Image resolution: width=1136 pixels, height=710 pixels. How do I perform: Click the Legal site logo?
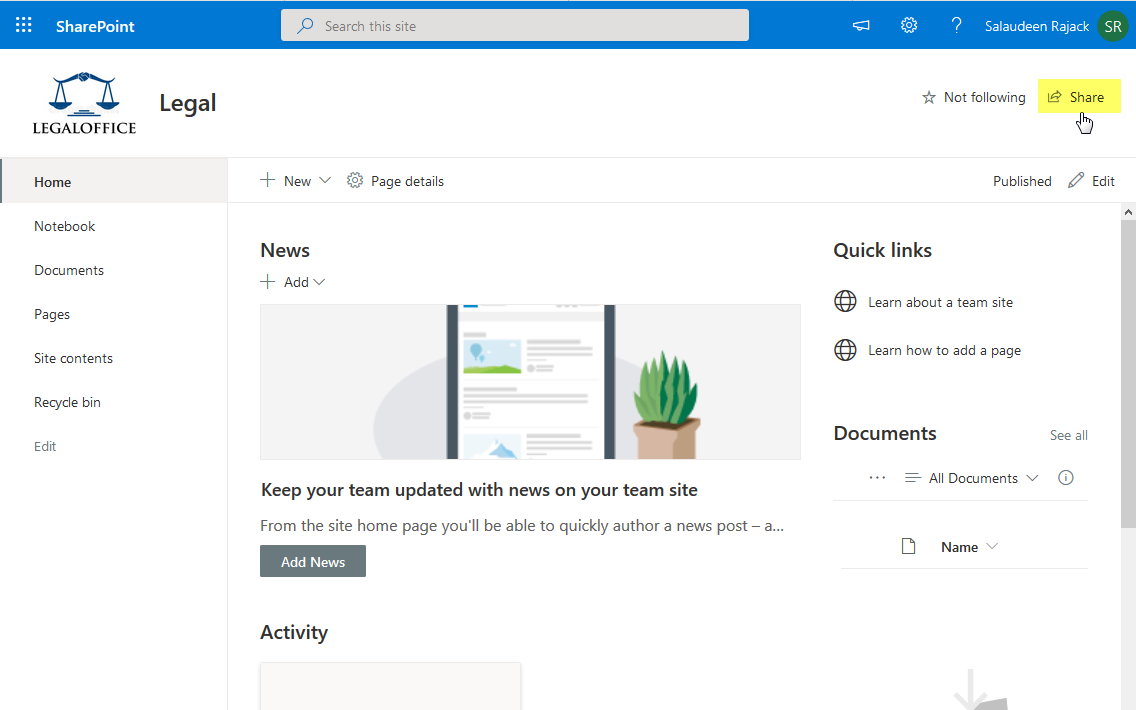pyautogui.click(x=84, y=101)
